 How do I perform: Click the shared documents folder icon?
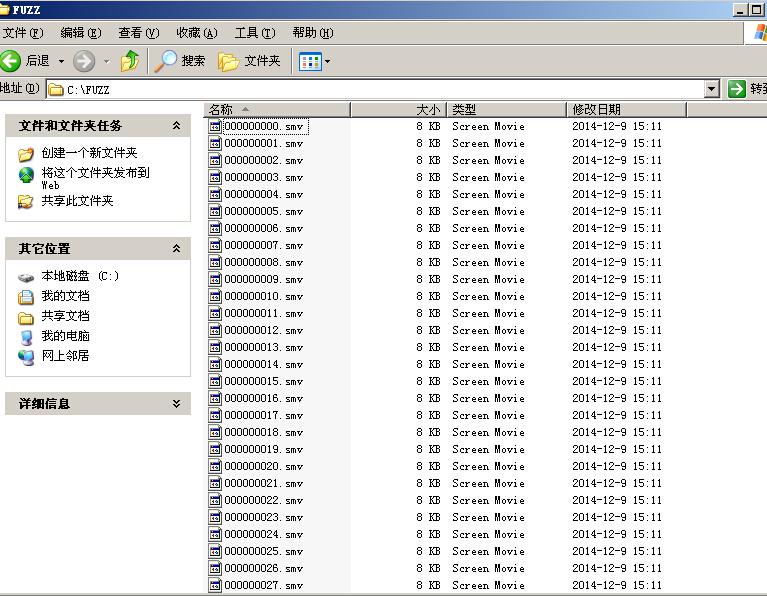tap(26, 319)
